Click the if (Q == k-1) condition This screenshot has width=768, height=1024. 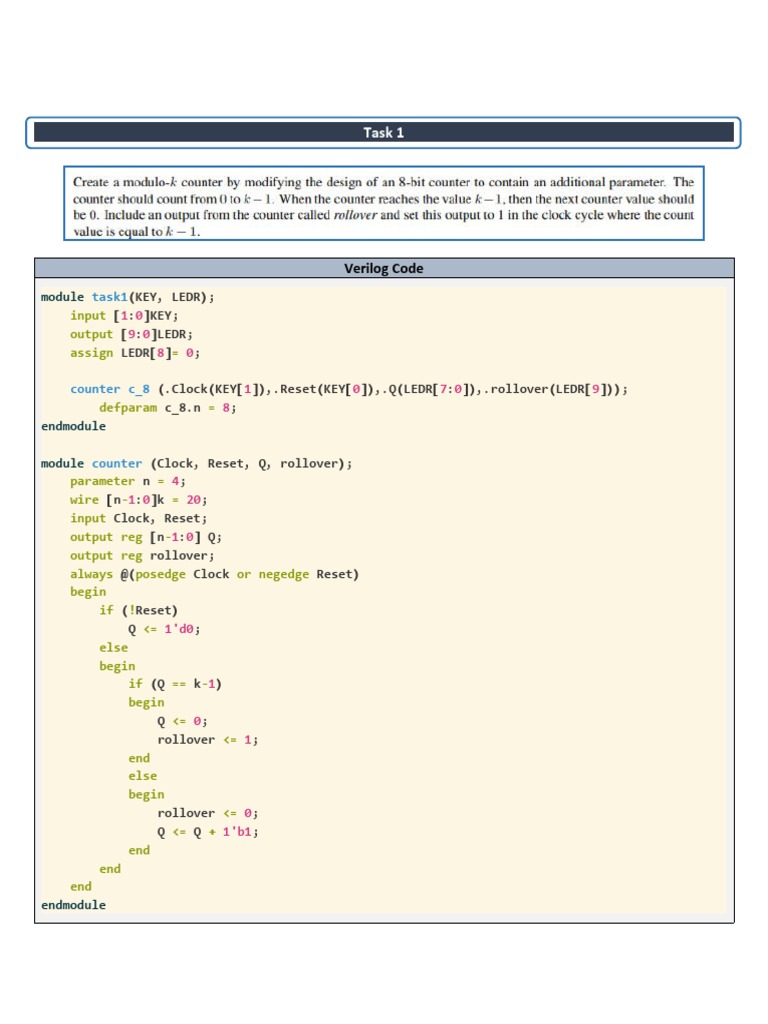click(175, 684)
